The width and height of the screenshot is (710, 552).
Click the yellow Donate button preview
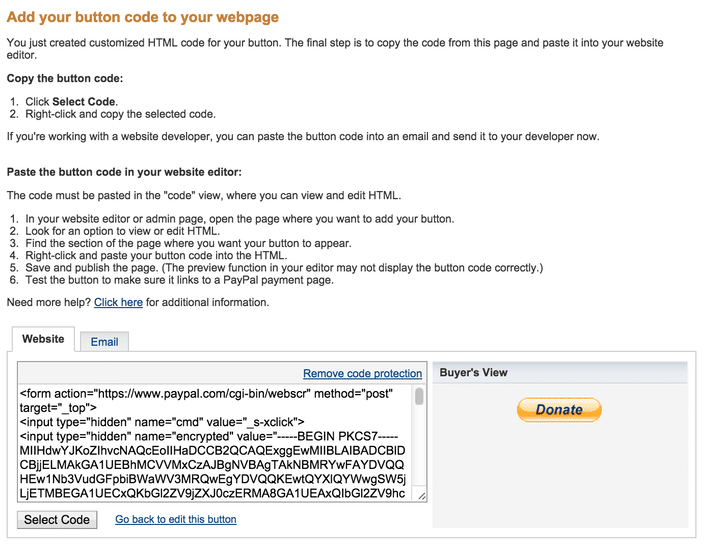(x=559, y=410)
